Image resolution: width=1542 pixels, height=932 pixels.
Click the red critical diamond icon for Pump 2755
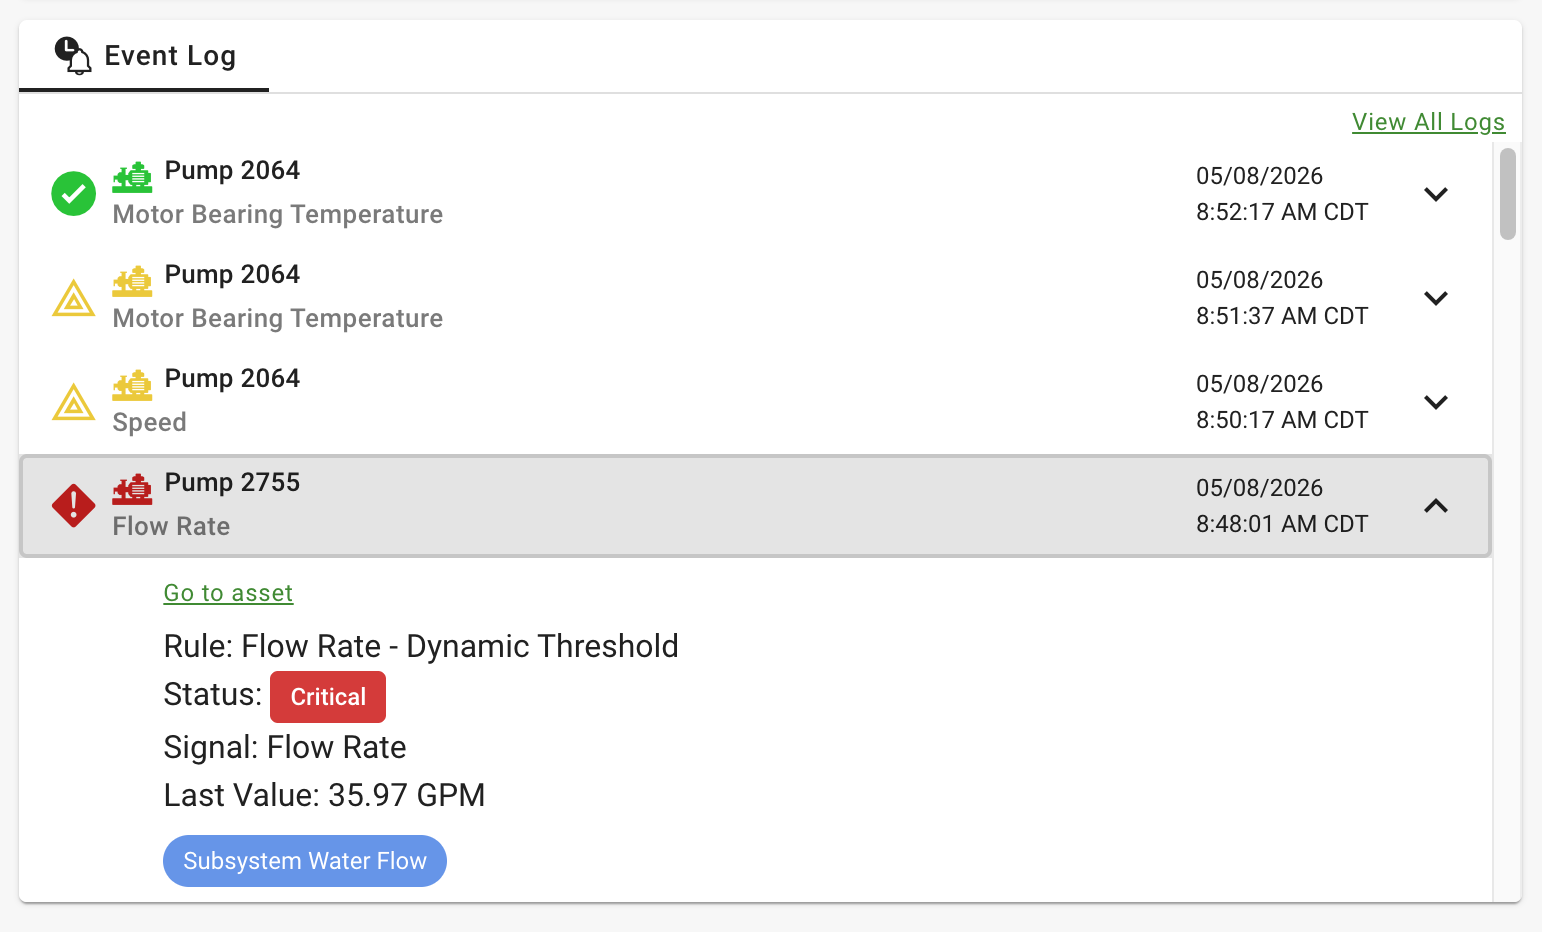pos(74,506)
